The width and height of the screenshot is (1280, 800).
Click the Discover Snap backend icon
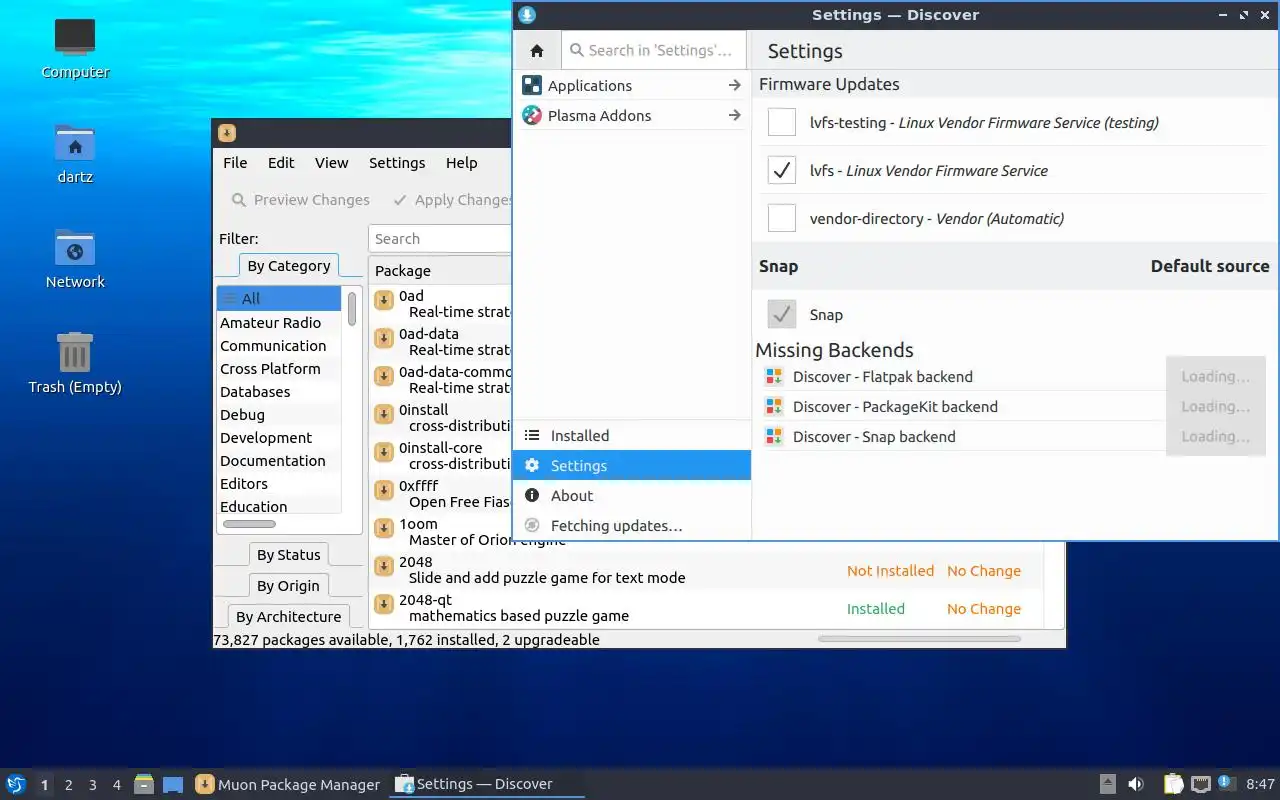click(773, 436)
